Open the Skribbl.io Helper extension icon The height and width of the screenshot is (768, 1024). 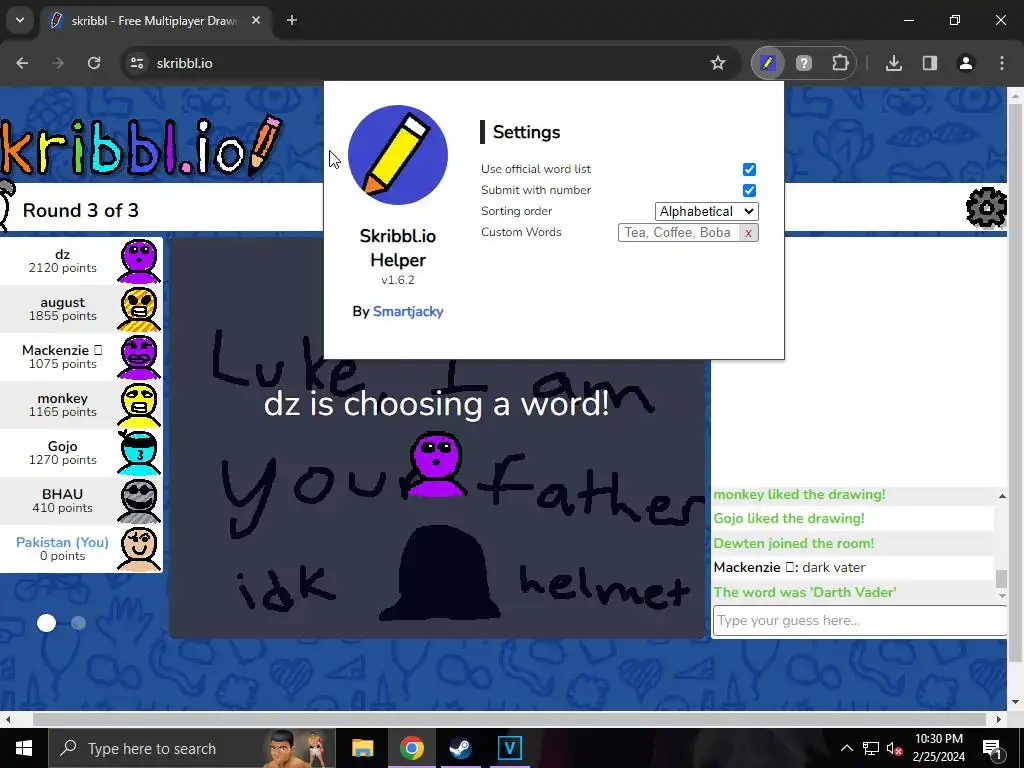coord(767,63)
